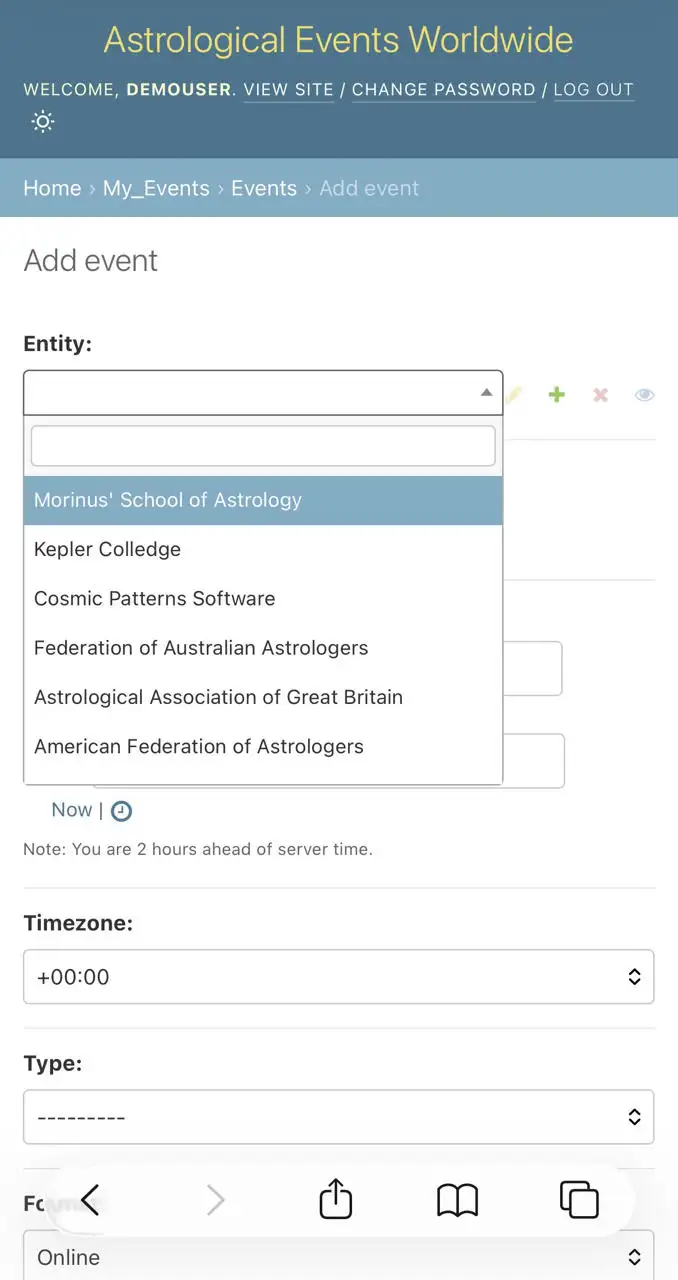Edit the selected entity with the pencil icon
Screen dimensions: 678x1280
pyautogui.click(x=513, y=394)
